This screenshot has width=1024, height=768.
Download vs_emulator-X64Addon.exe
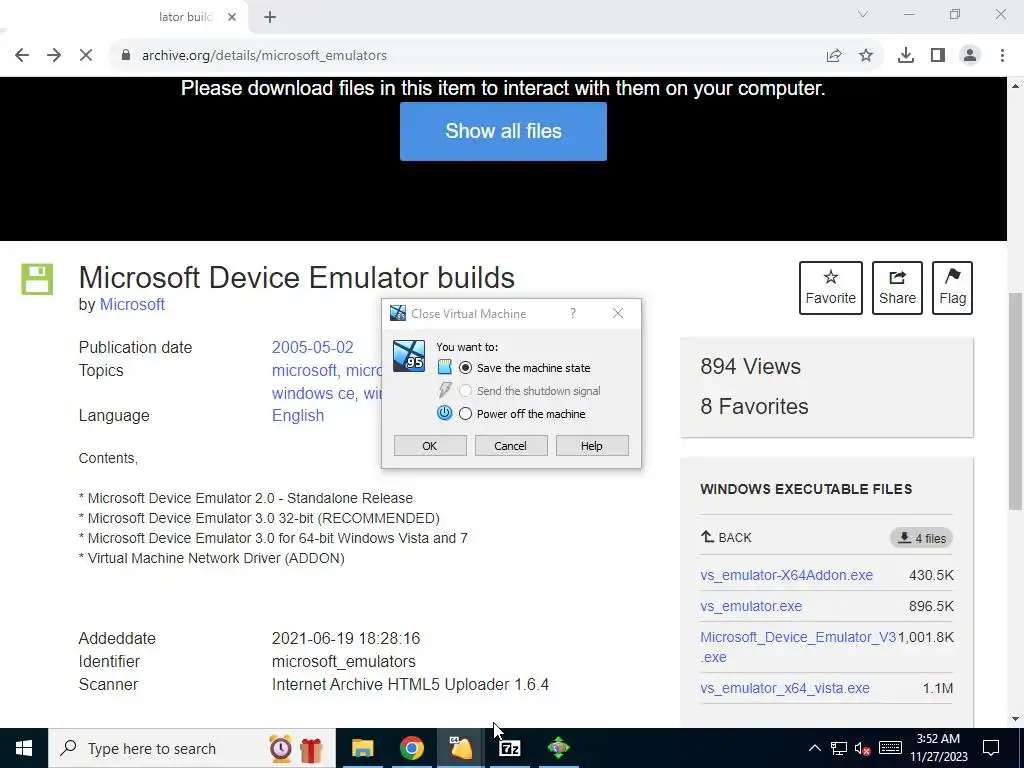786,575
